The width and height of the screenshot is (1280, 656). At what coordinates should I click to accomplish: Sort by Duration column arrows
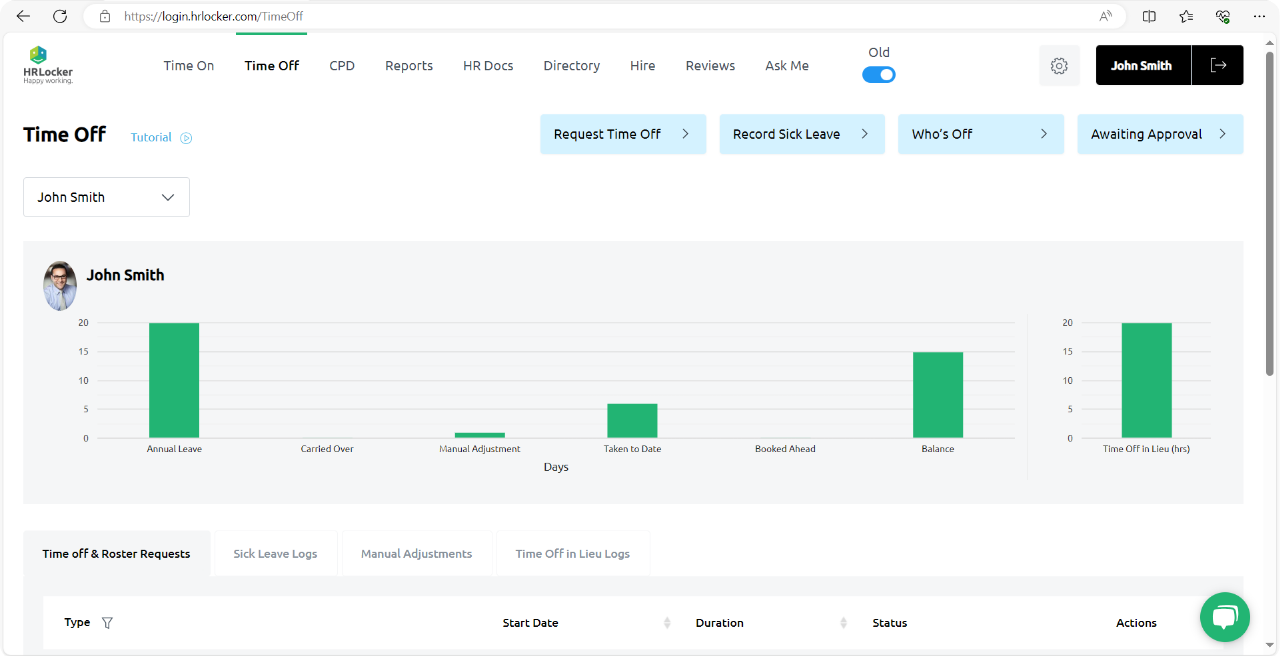coord(843,623)
